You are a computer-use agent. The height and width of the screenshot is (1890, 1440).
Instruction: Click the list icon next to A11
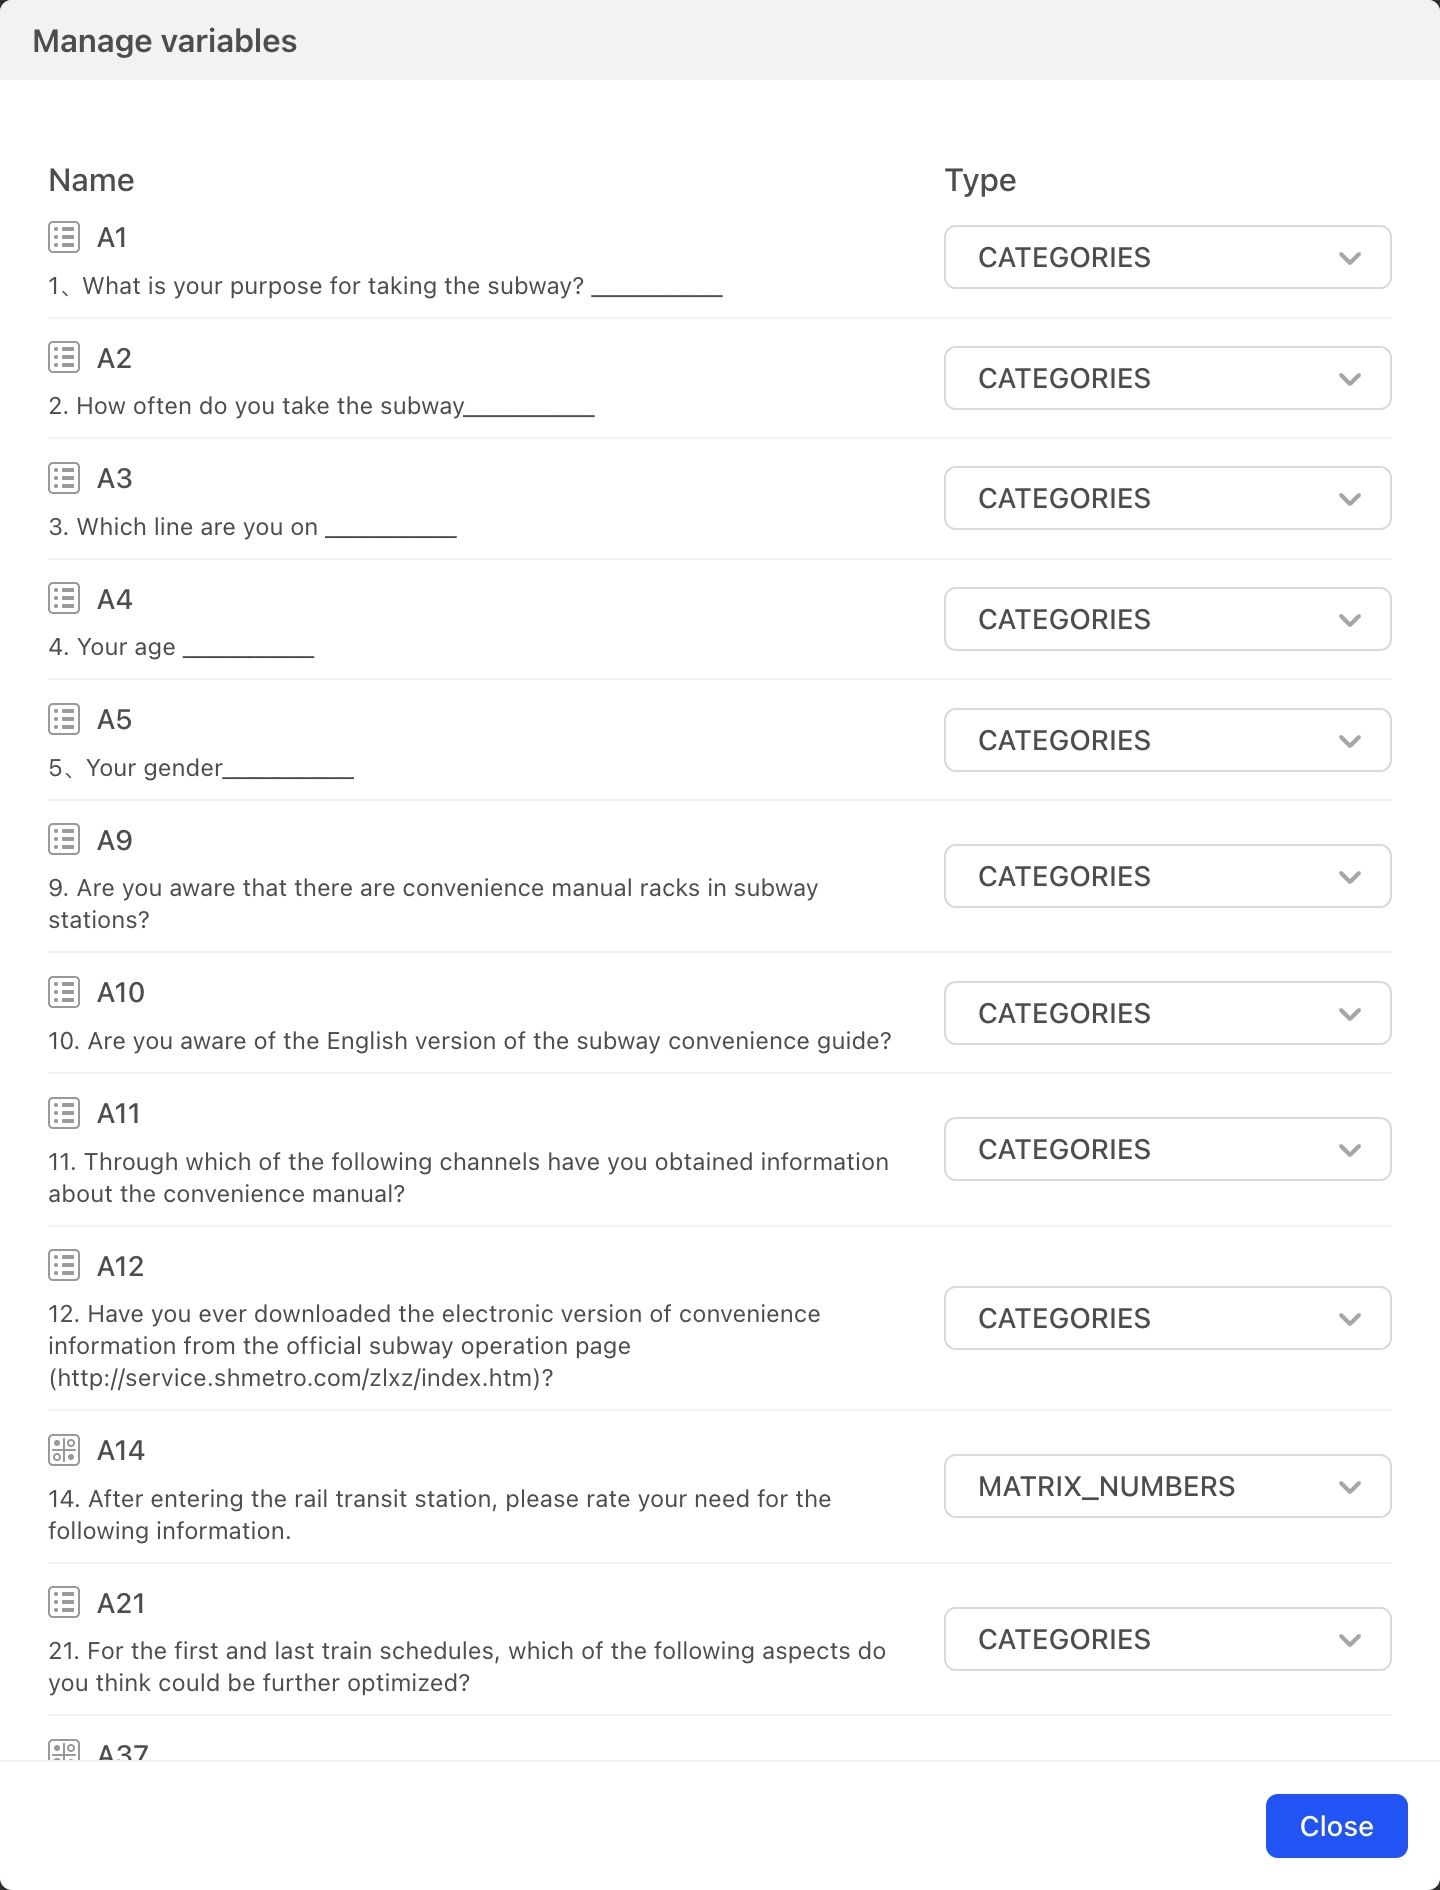pyautogui.click(x=64, y=1113)
